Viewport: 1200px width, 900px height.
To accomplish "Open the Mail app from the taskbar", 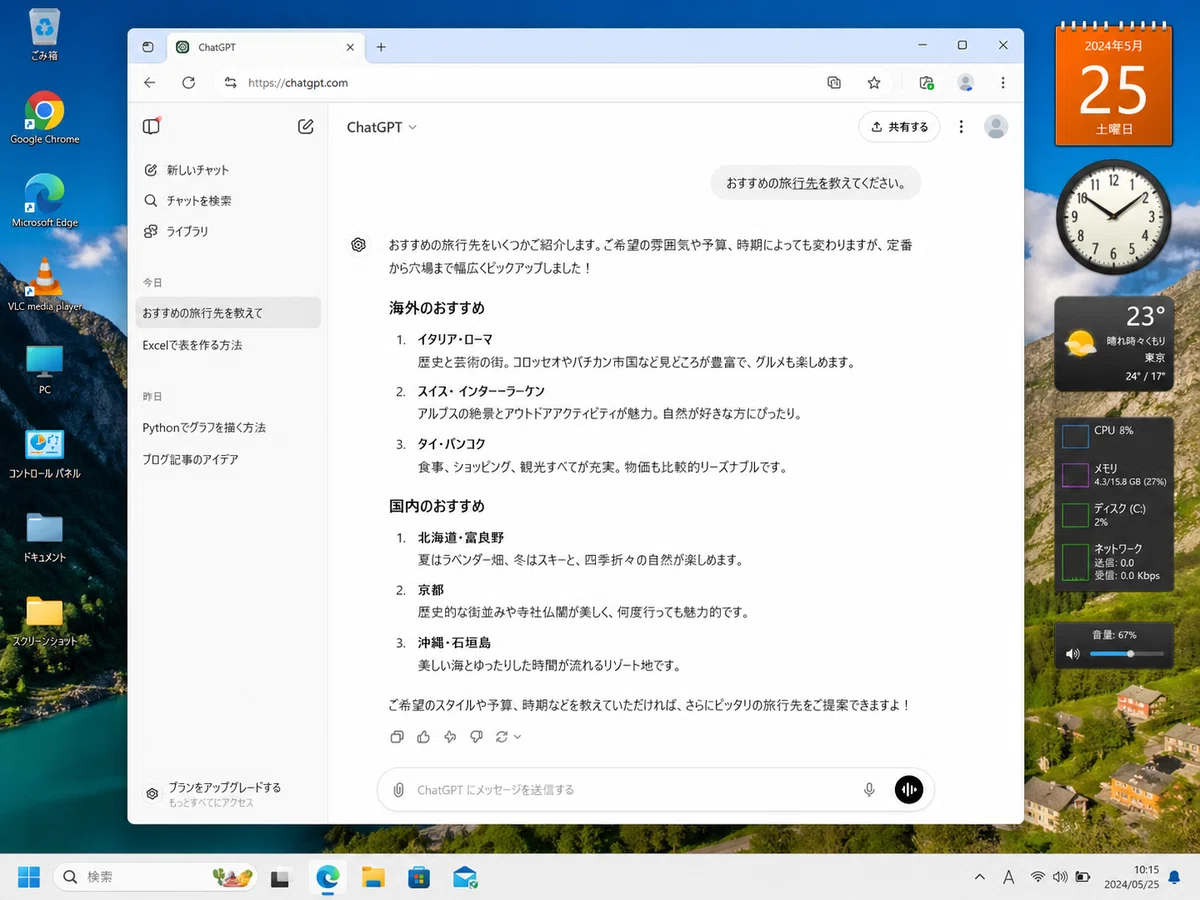I will 465,877.
